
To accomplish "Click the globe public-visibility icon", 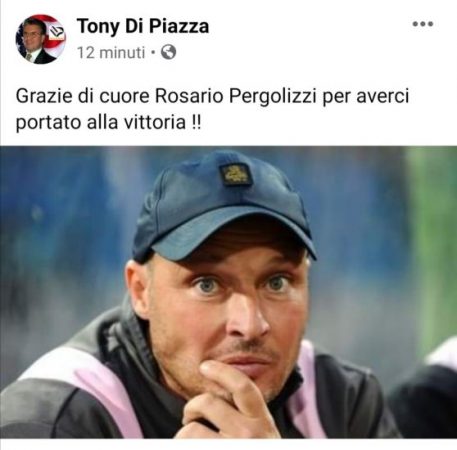I will (x=168, y=52).
